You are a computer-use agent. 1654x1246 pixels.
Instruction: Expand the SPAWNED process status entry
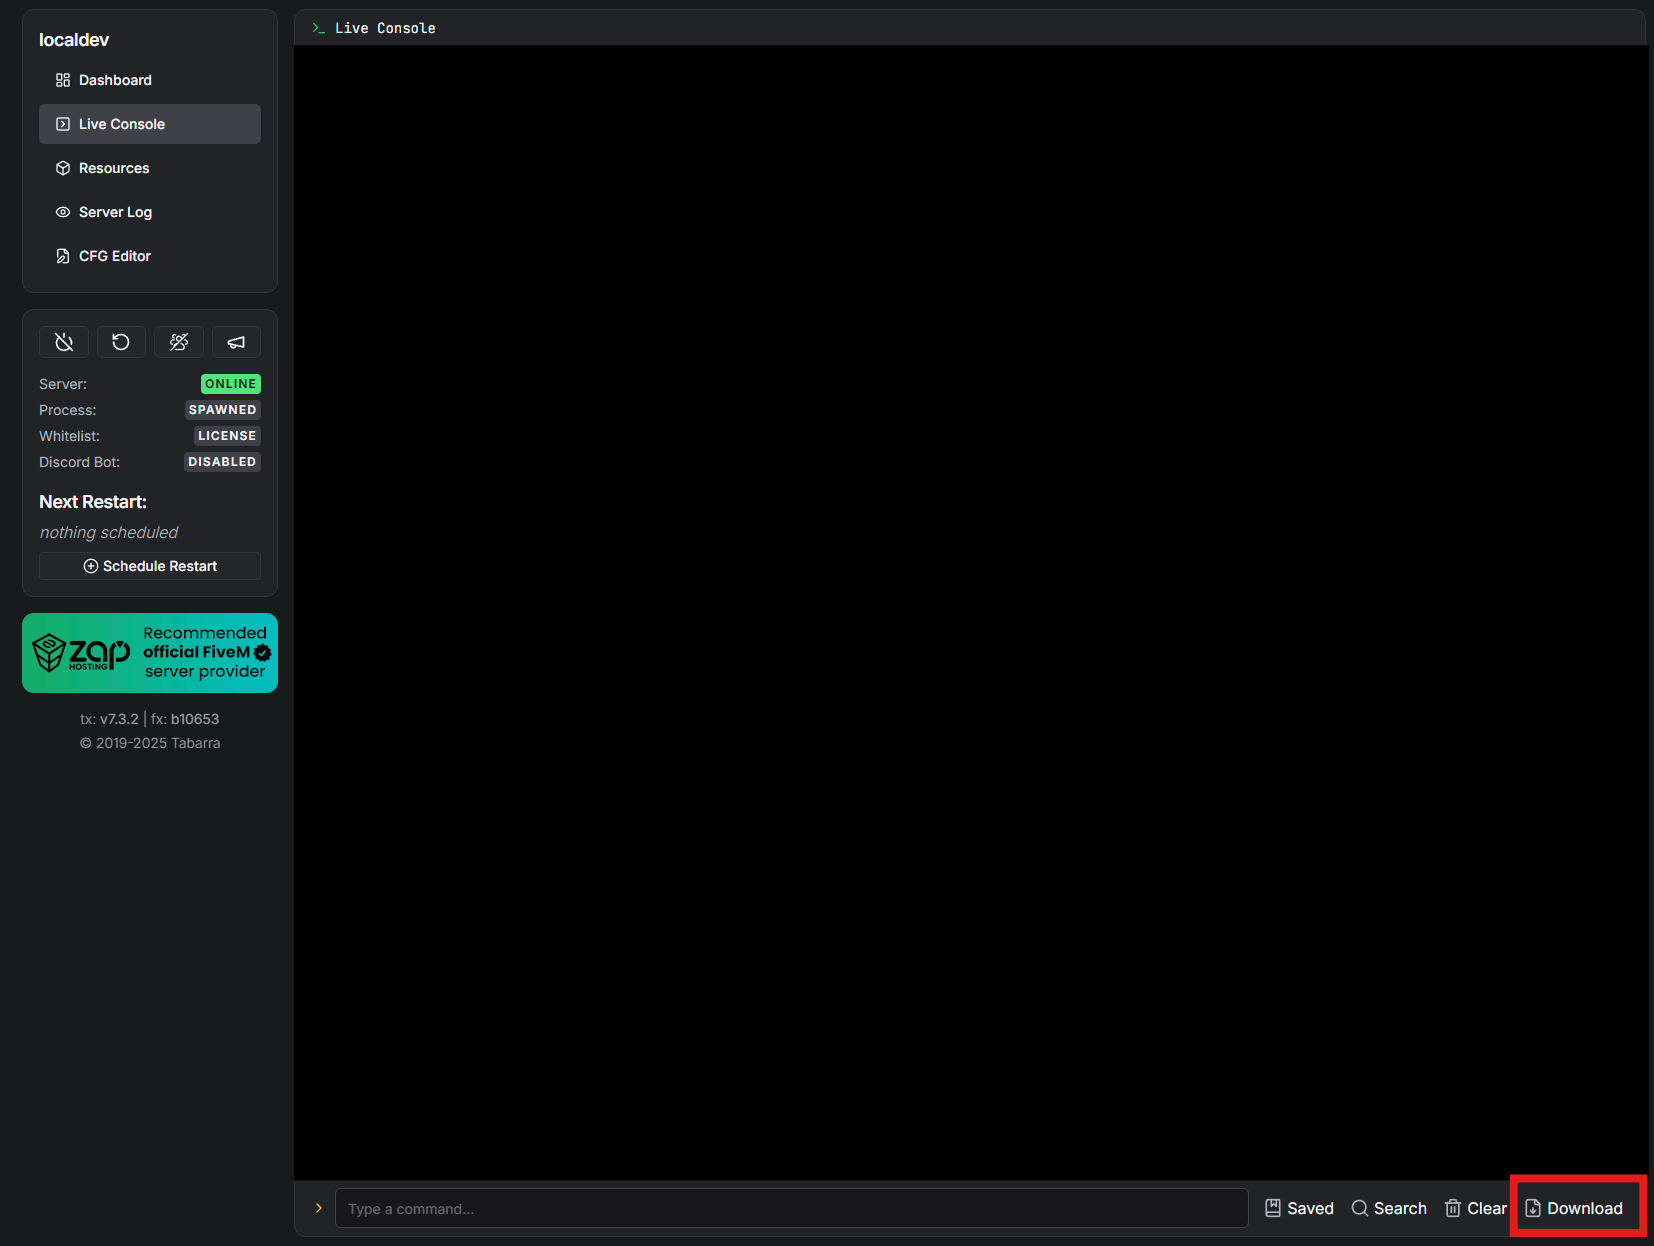(x=222, y=409)
